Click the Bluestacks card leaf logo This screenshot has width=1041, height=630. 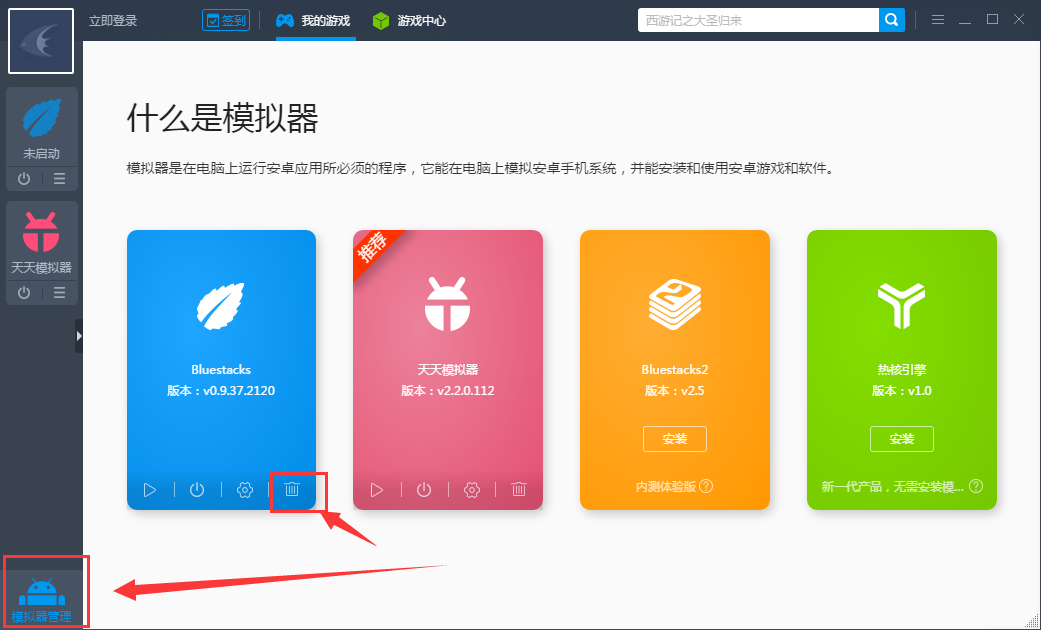click(220, 306)
